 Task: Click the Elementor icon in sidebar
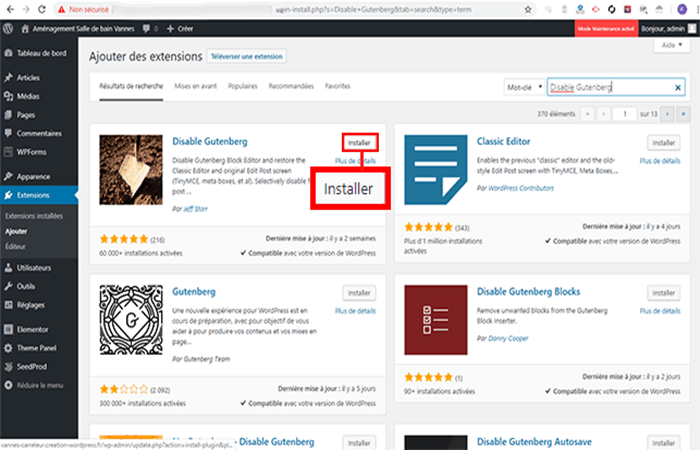pos(8,329)
